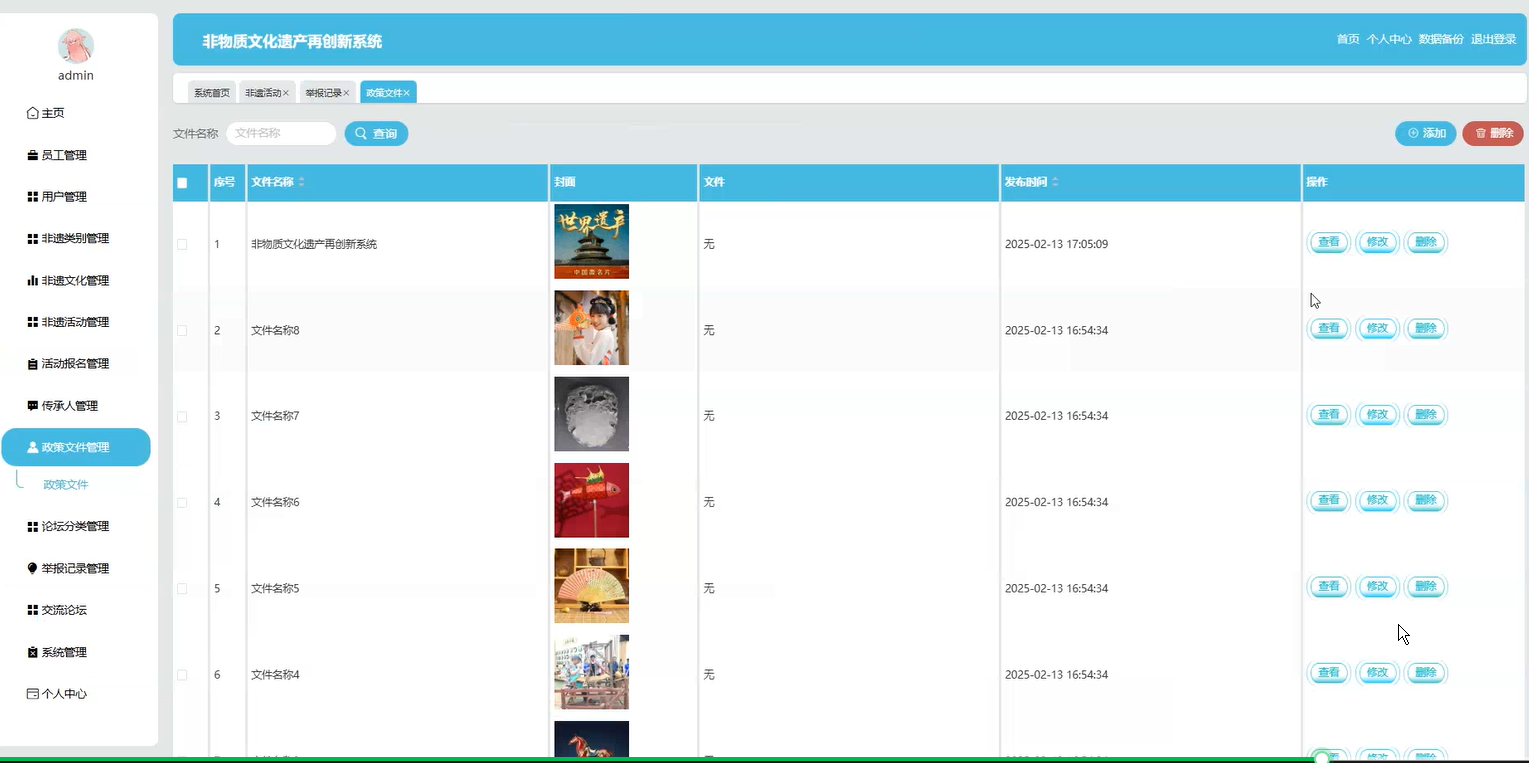1529x763 pixels.
Task: Open cover thumbnail of 文件名称7
Action: pyautogui.click(x=592, y=414)
